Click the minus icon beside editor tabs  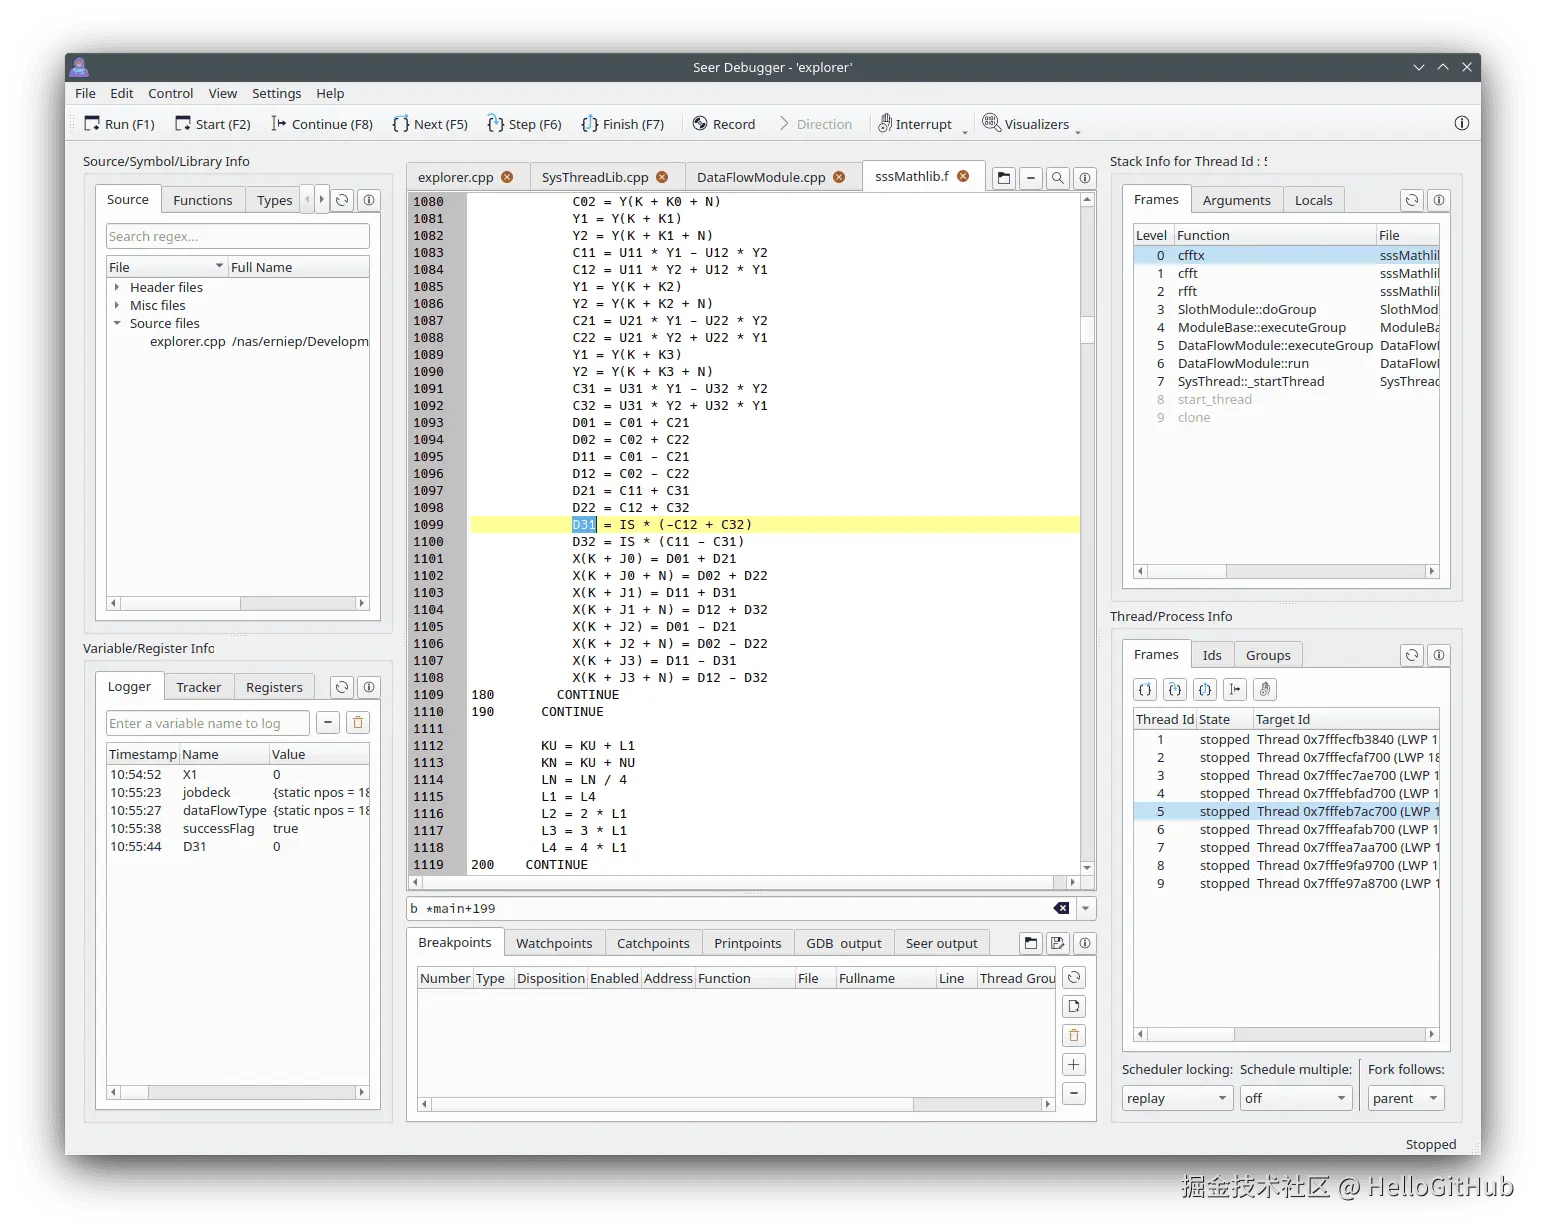[1031, 178]
